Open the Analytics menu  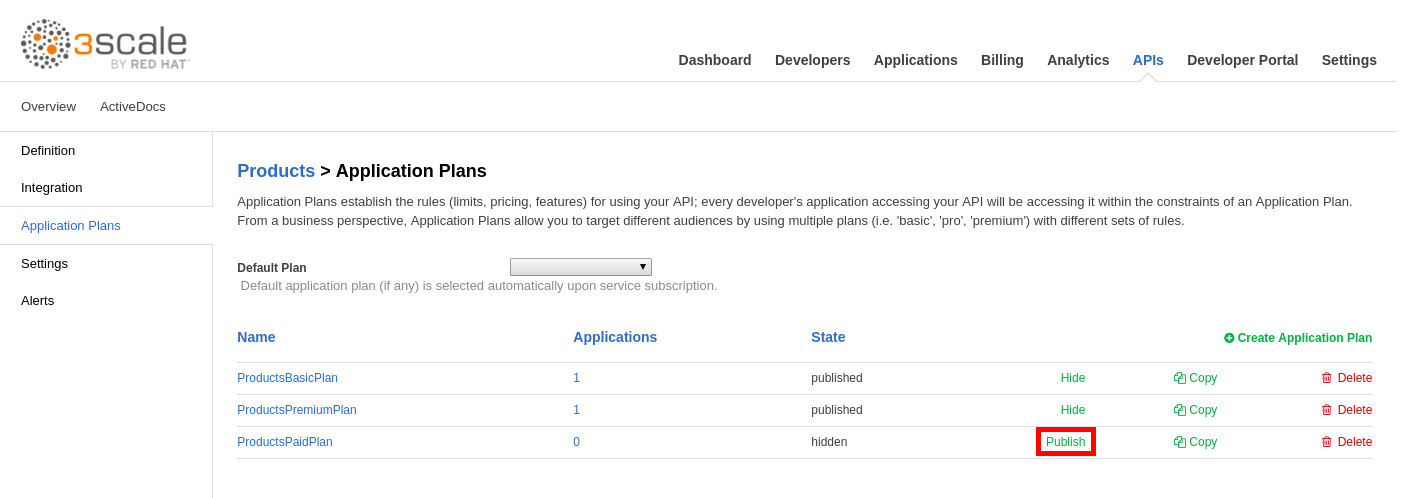point(1078,60)
